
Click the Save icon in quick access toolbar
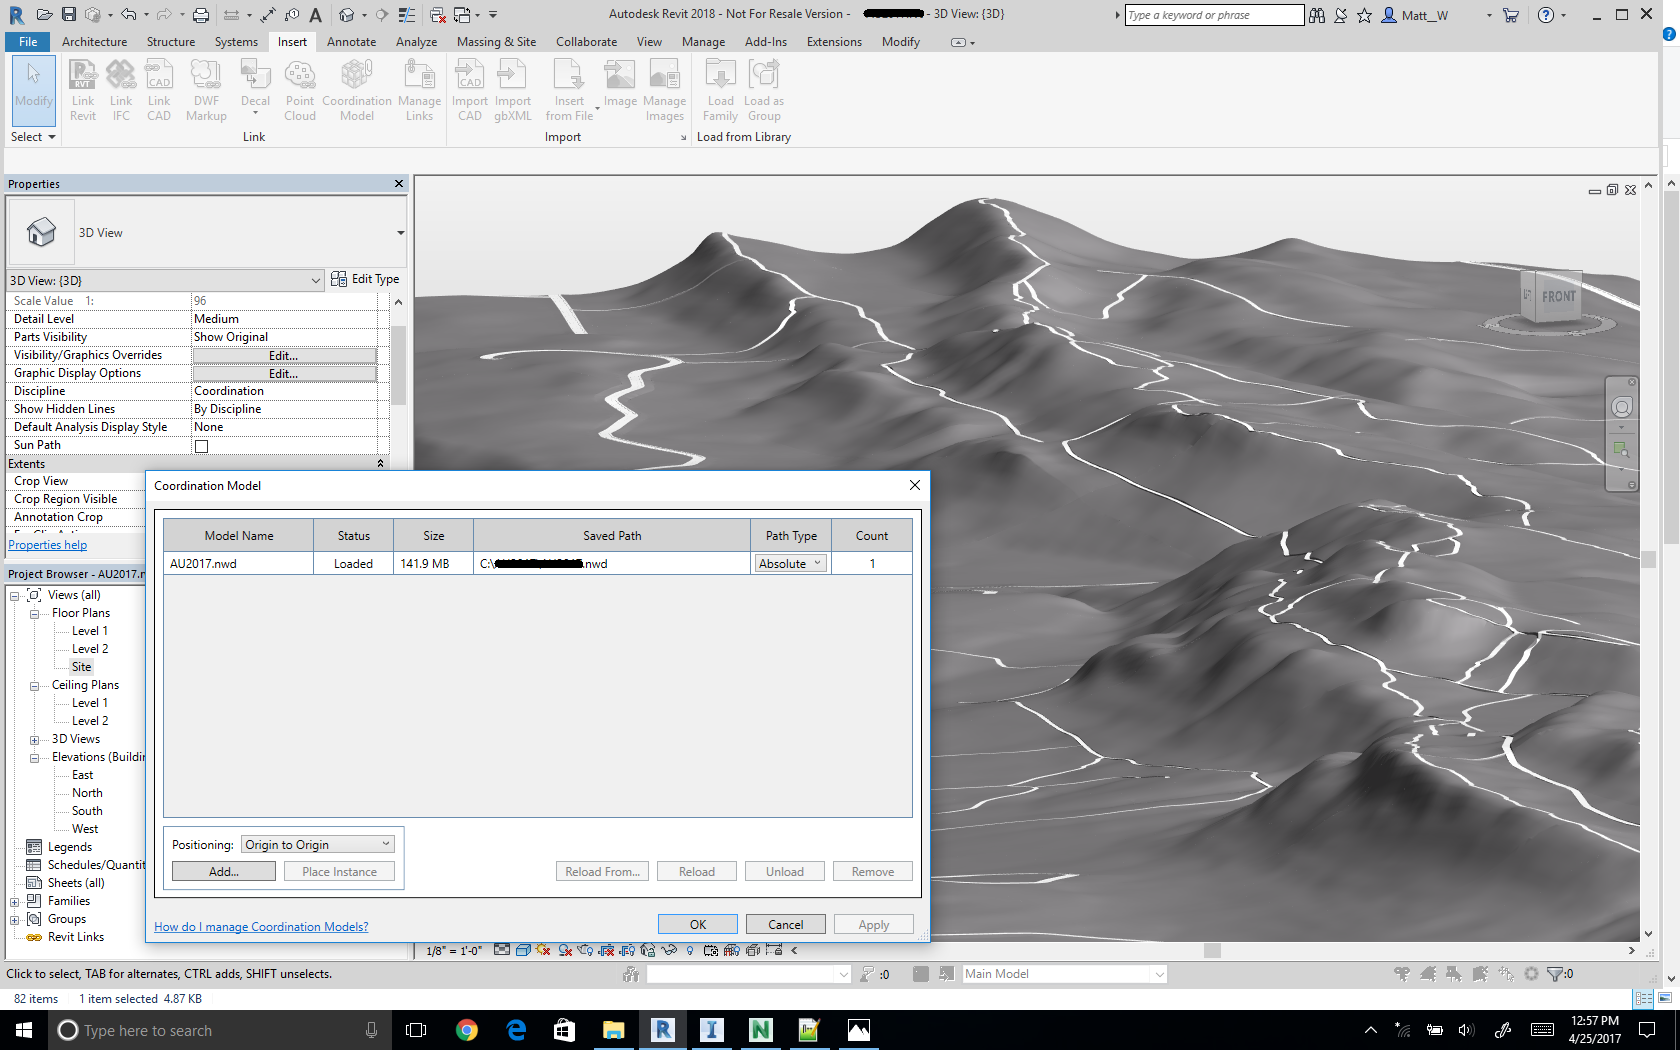(x=69, y=14)
